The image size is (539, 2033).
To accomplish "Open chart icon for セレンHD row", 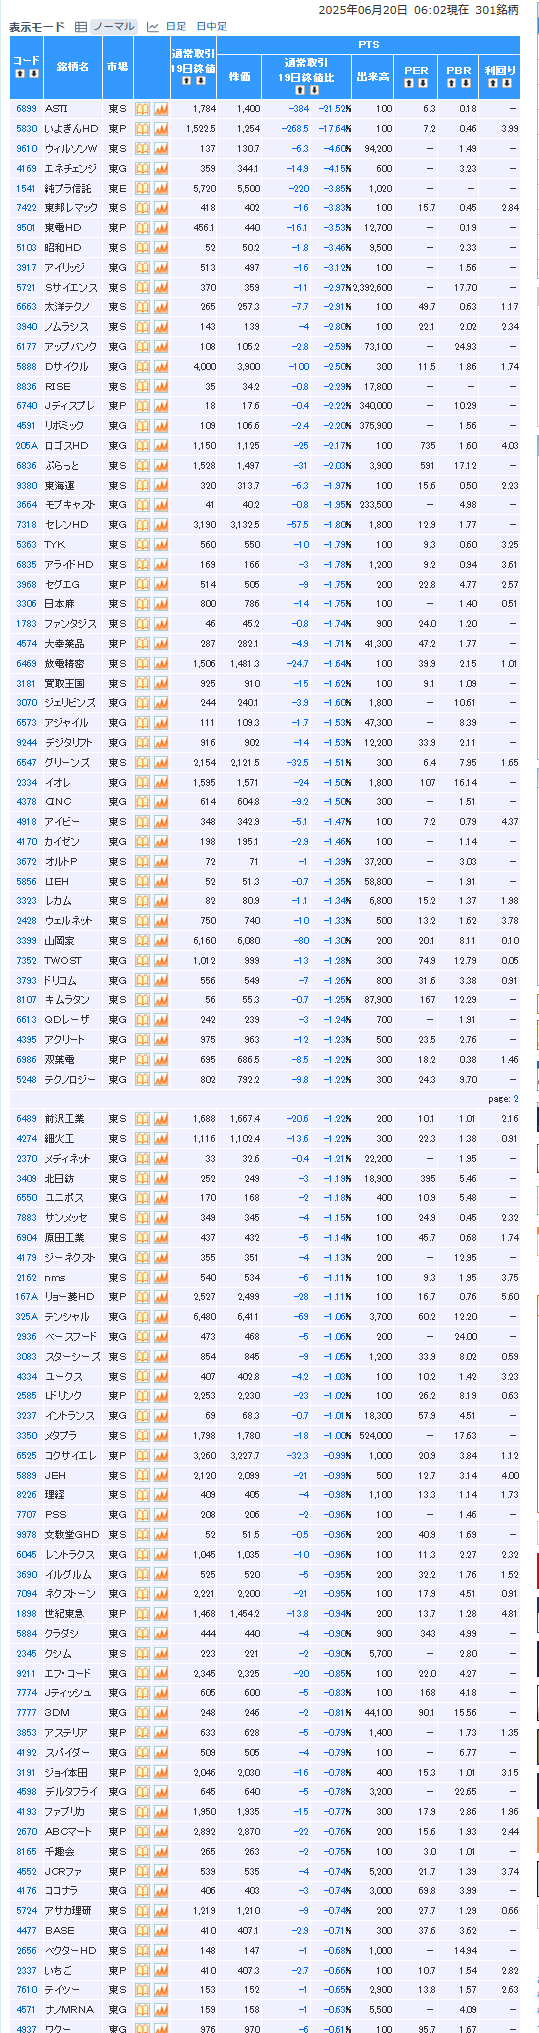I will [x=160, y=525].
